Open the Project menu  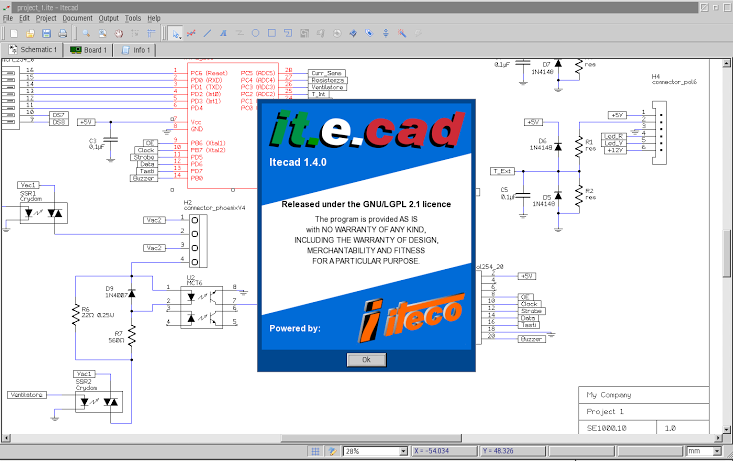(46, 18)
